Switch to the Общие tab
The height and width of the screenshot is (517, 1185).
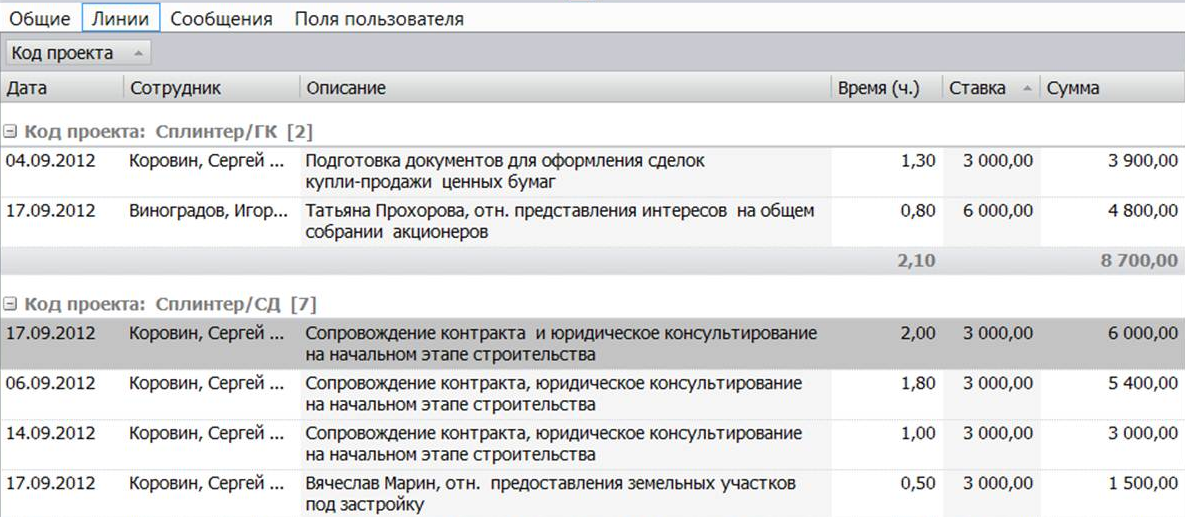pyautogui.click(x=40, y=18)
